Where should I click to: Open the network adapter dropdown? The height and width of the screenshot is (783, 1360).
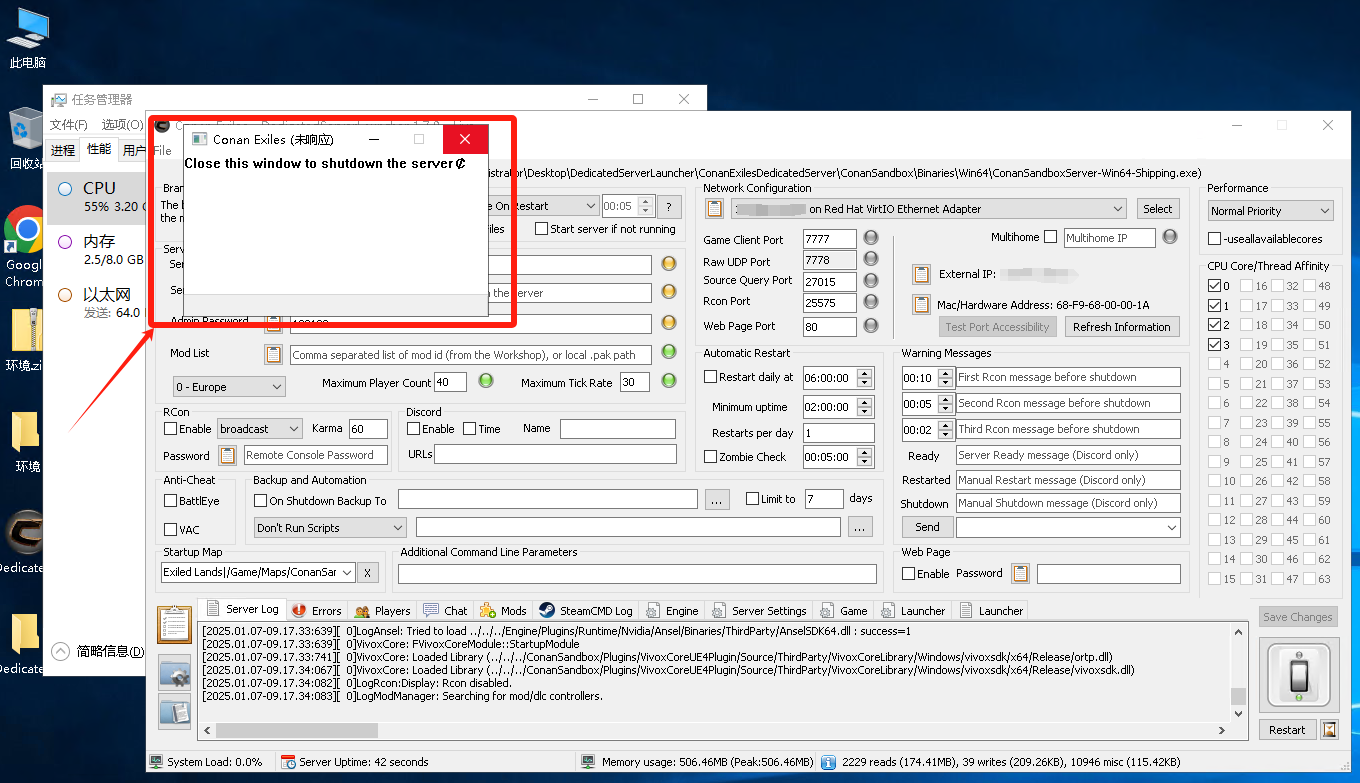coord(929,209)
